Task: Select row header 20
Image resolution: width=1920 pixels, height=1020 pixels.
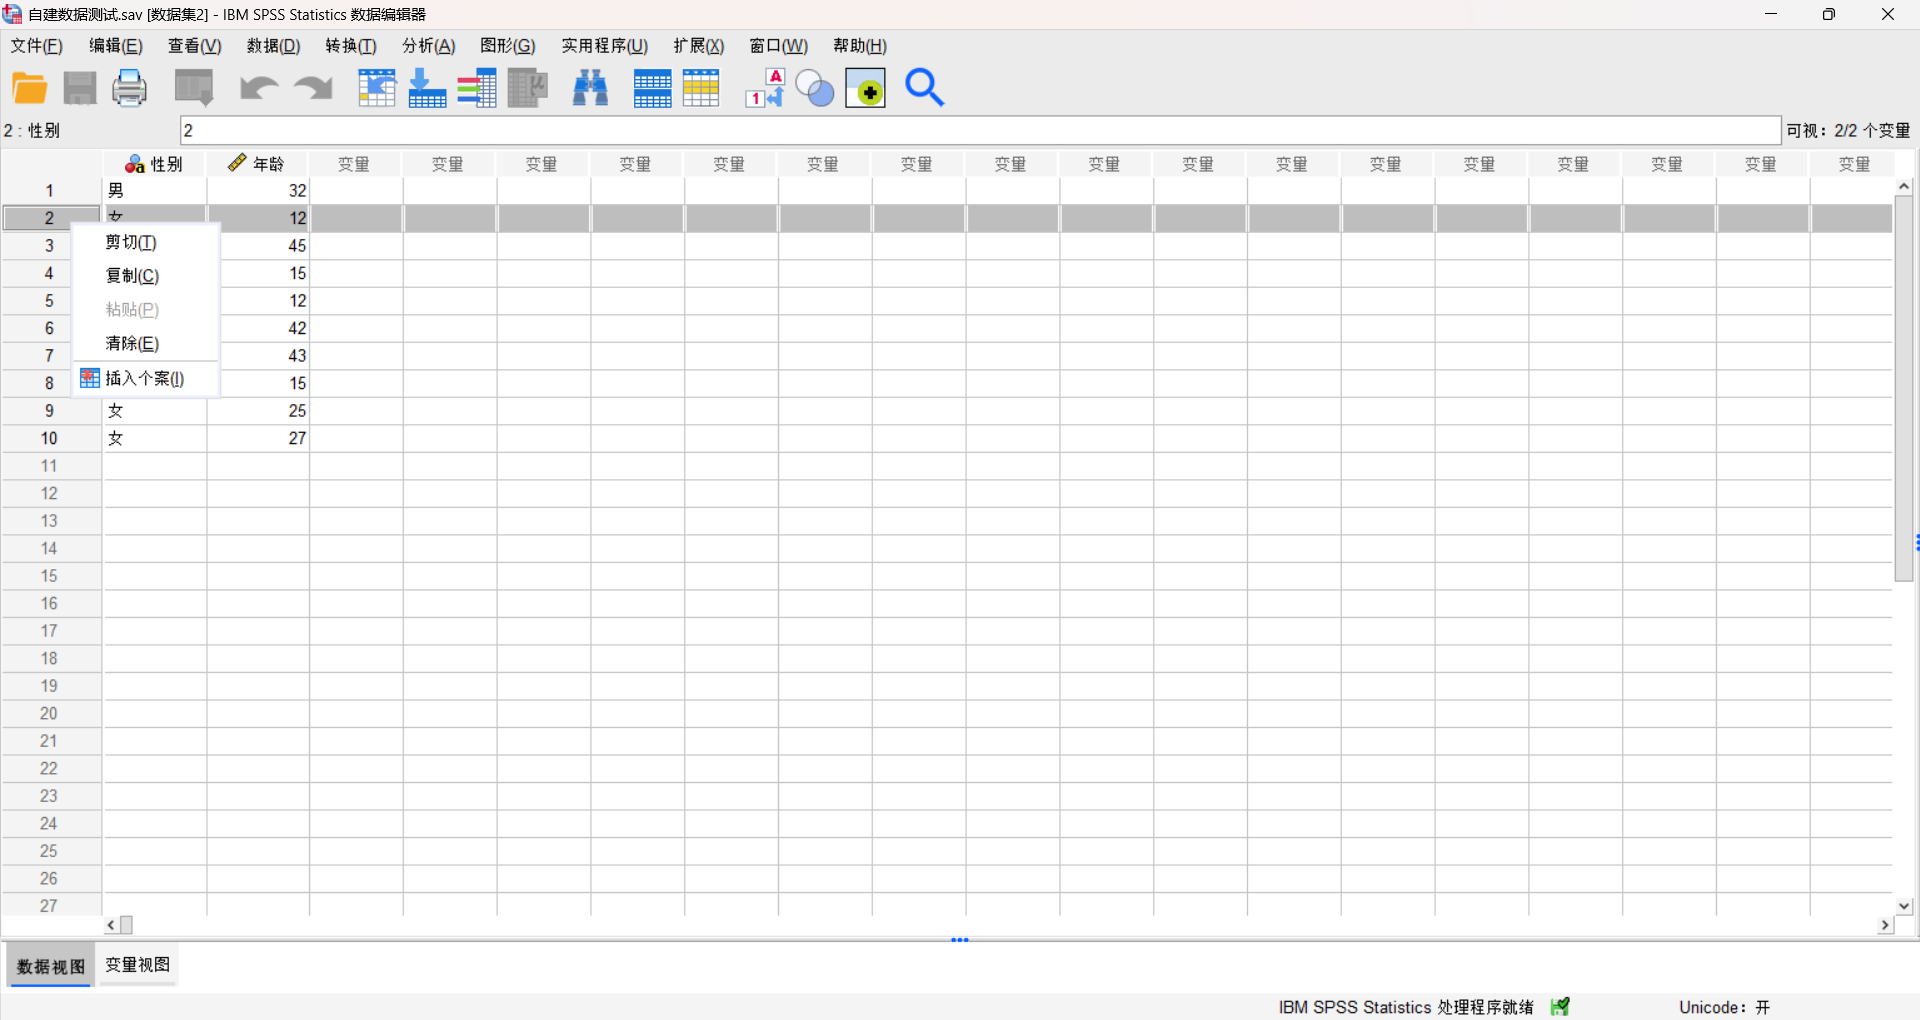Action: pyautogui.click(x=50, y=714)
